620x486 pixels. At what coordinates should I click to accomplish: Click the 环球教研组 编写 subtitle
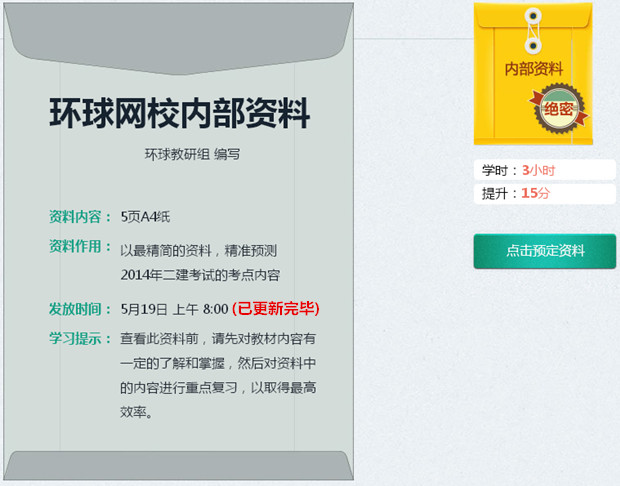point(192,154)
